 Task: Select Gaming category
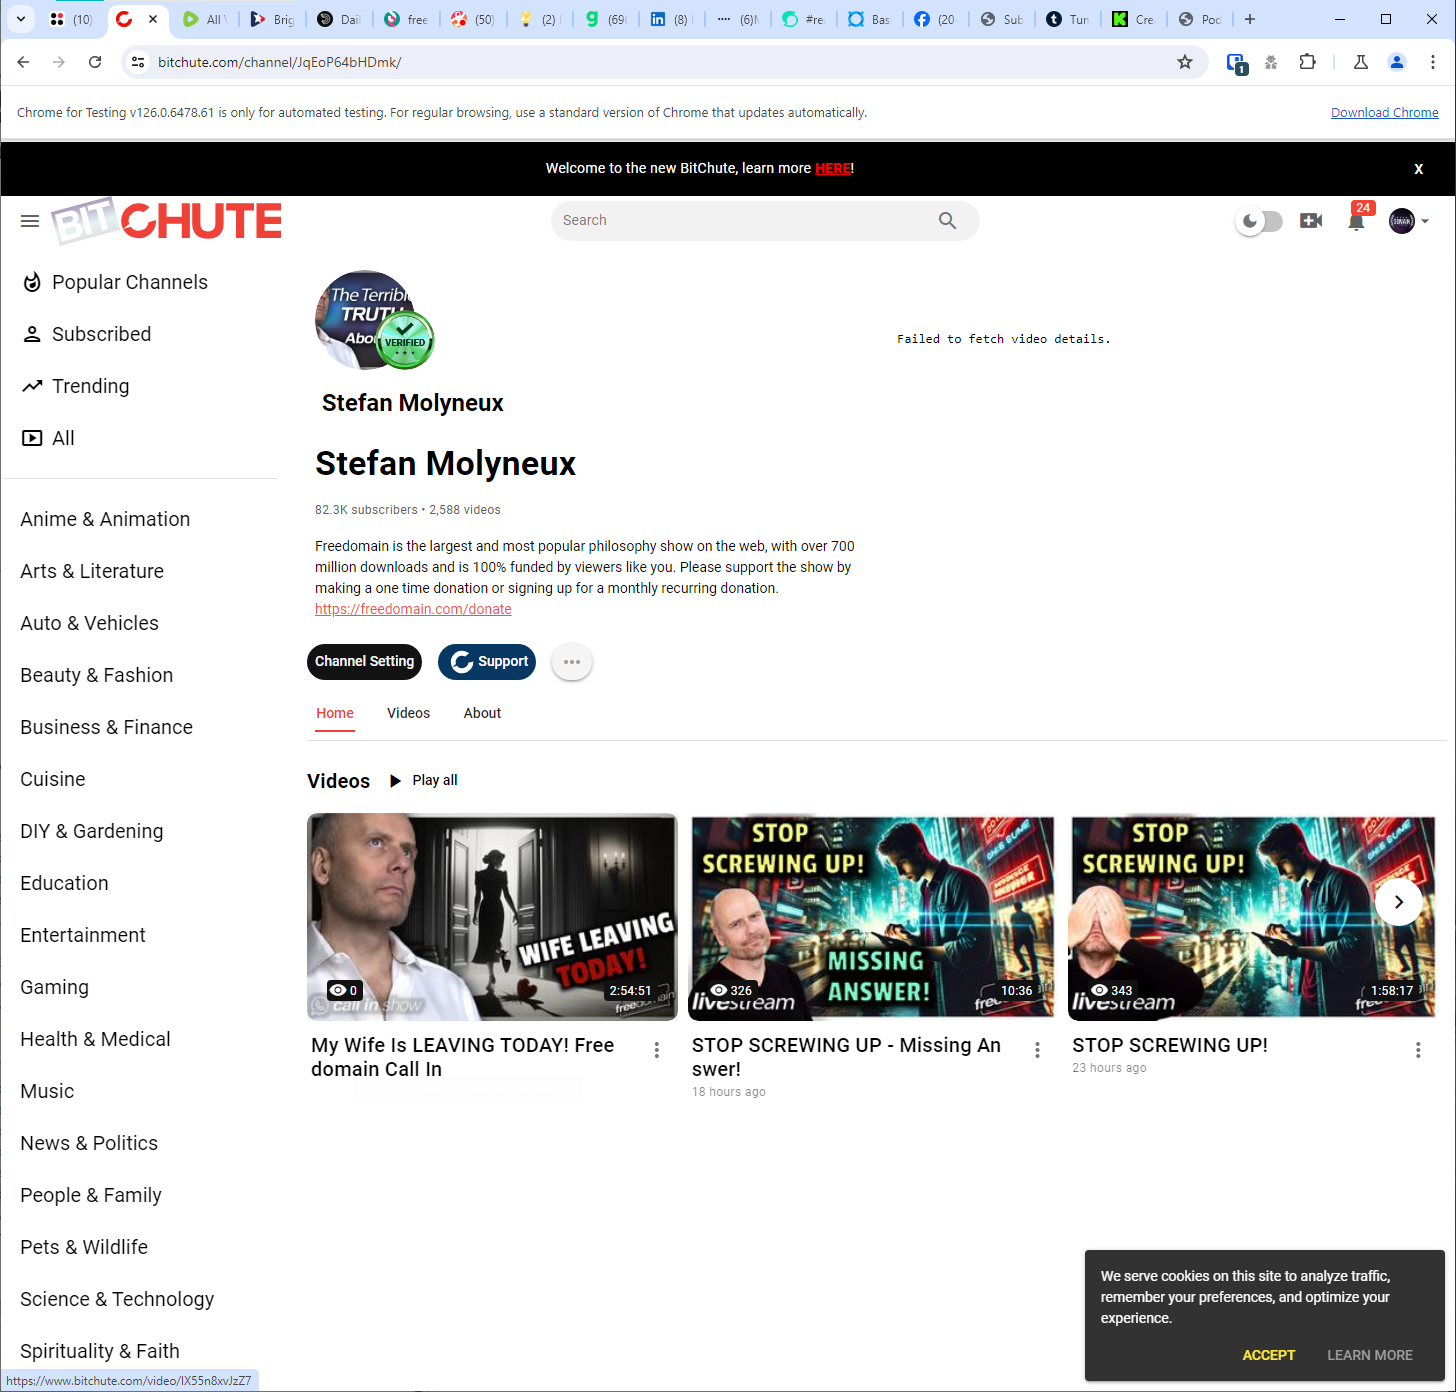point(54,988)
